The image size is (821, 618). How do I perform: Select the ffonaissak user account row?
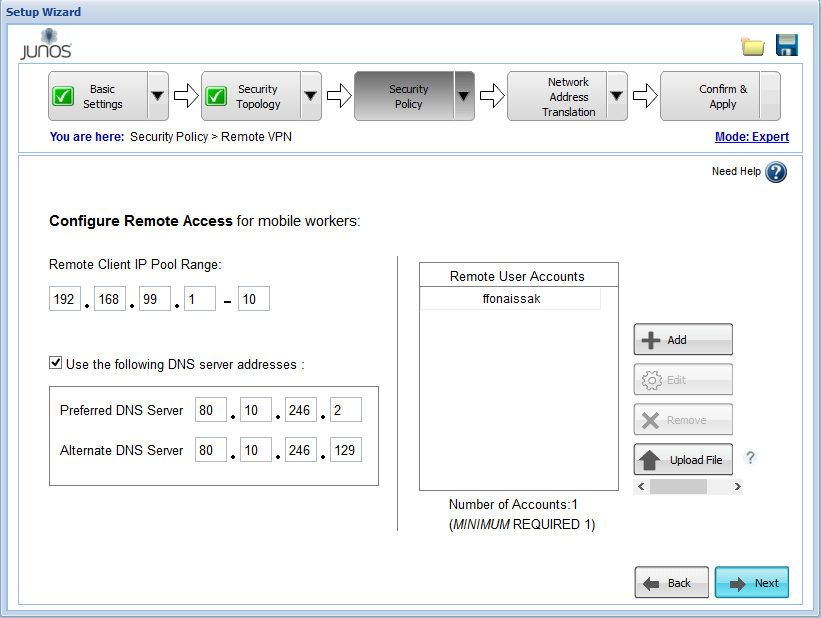tap(511, 299)
